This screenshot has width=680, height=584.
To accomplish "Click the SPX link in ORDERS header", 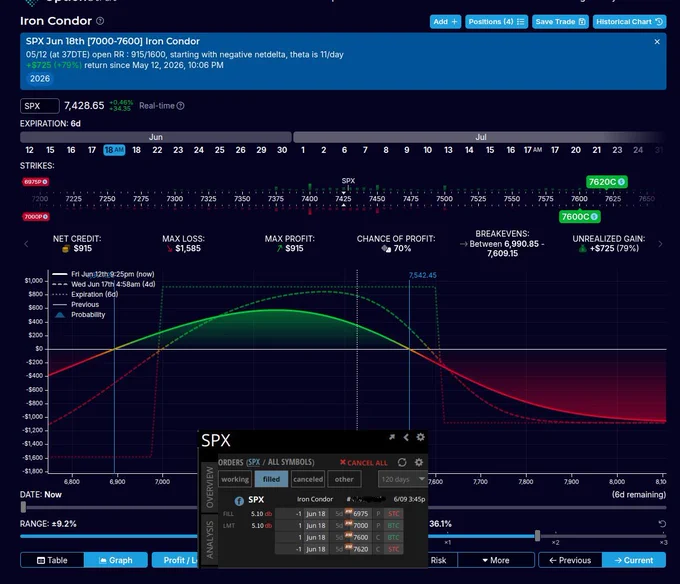I will click(x=254, y=462).
